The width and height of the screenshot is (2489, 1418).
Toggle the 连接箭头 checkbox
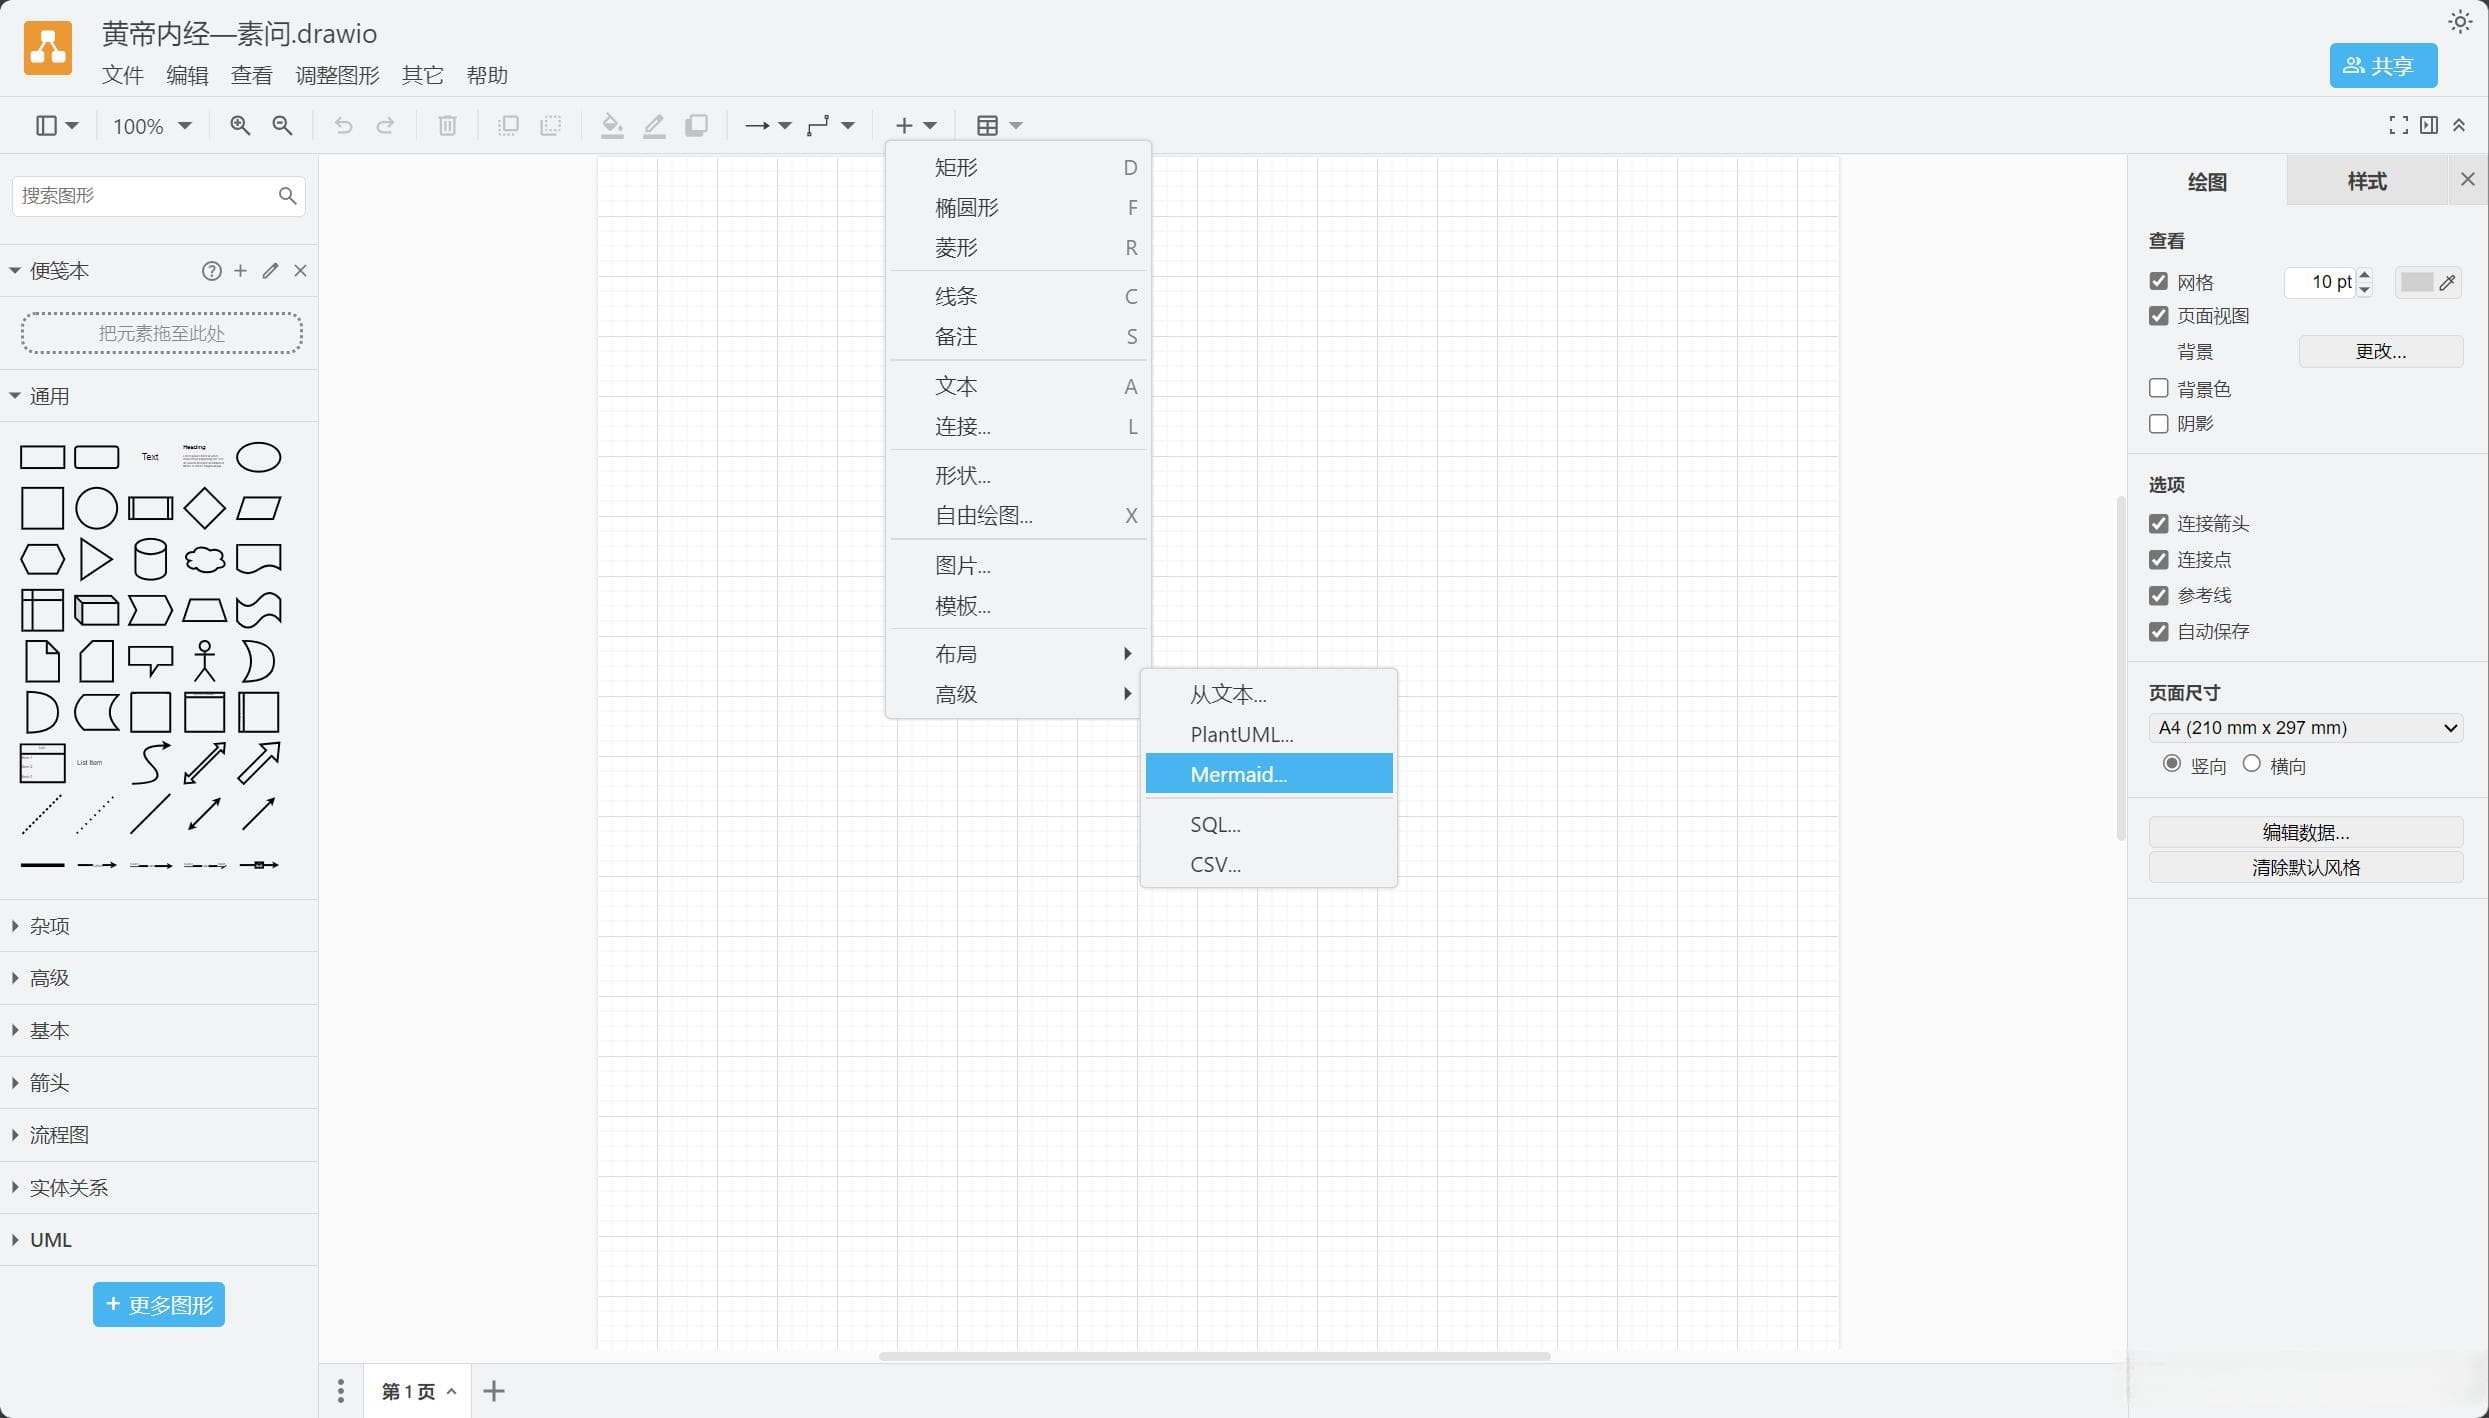pyautogui.click(x=2159, y=524)
